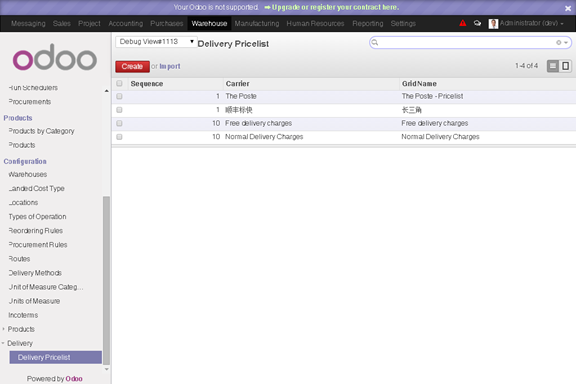Viewport: 576px width, 384px height.
Task: Click the red warning triangle icon
Action: pyautogui.click(x=462, y=23)
